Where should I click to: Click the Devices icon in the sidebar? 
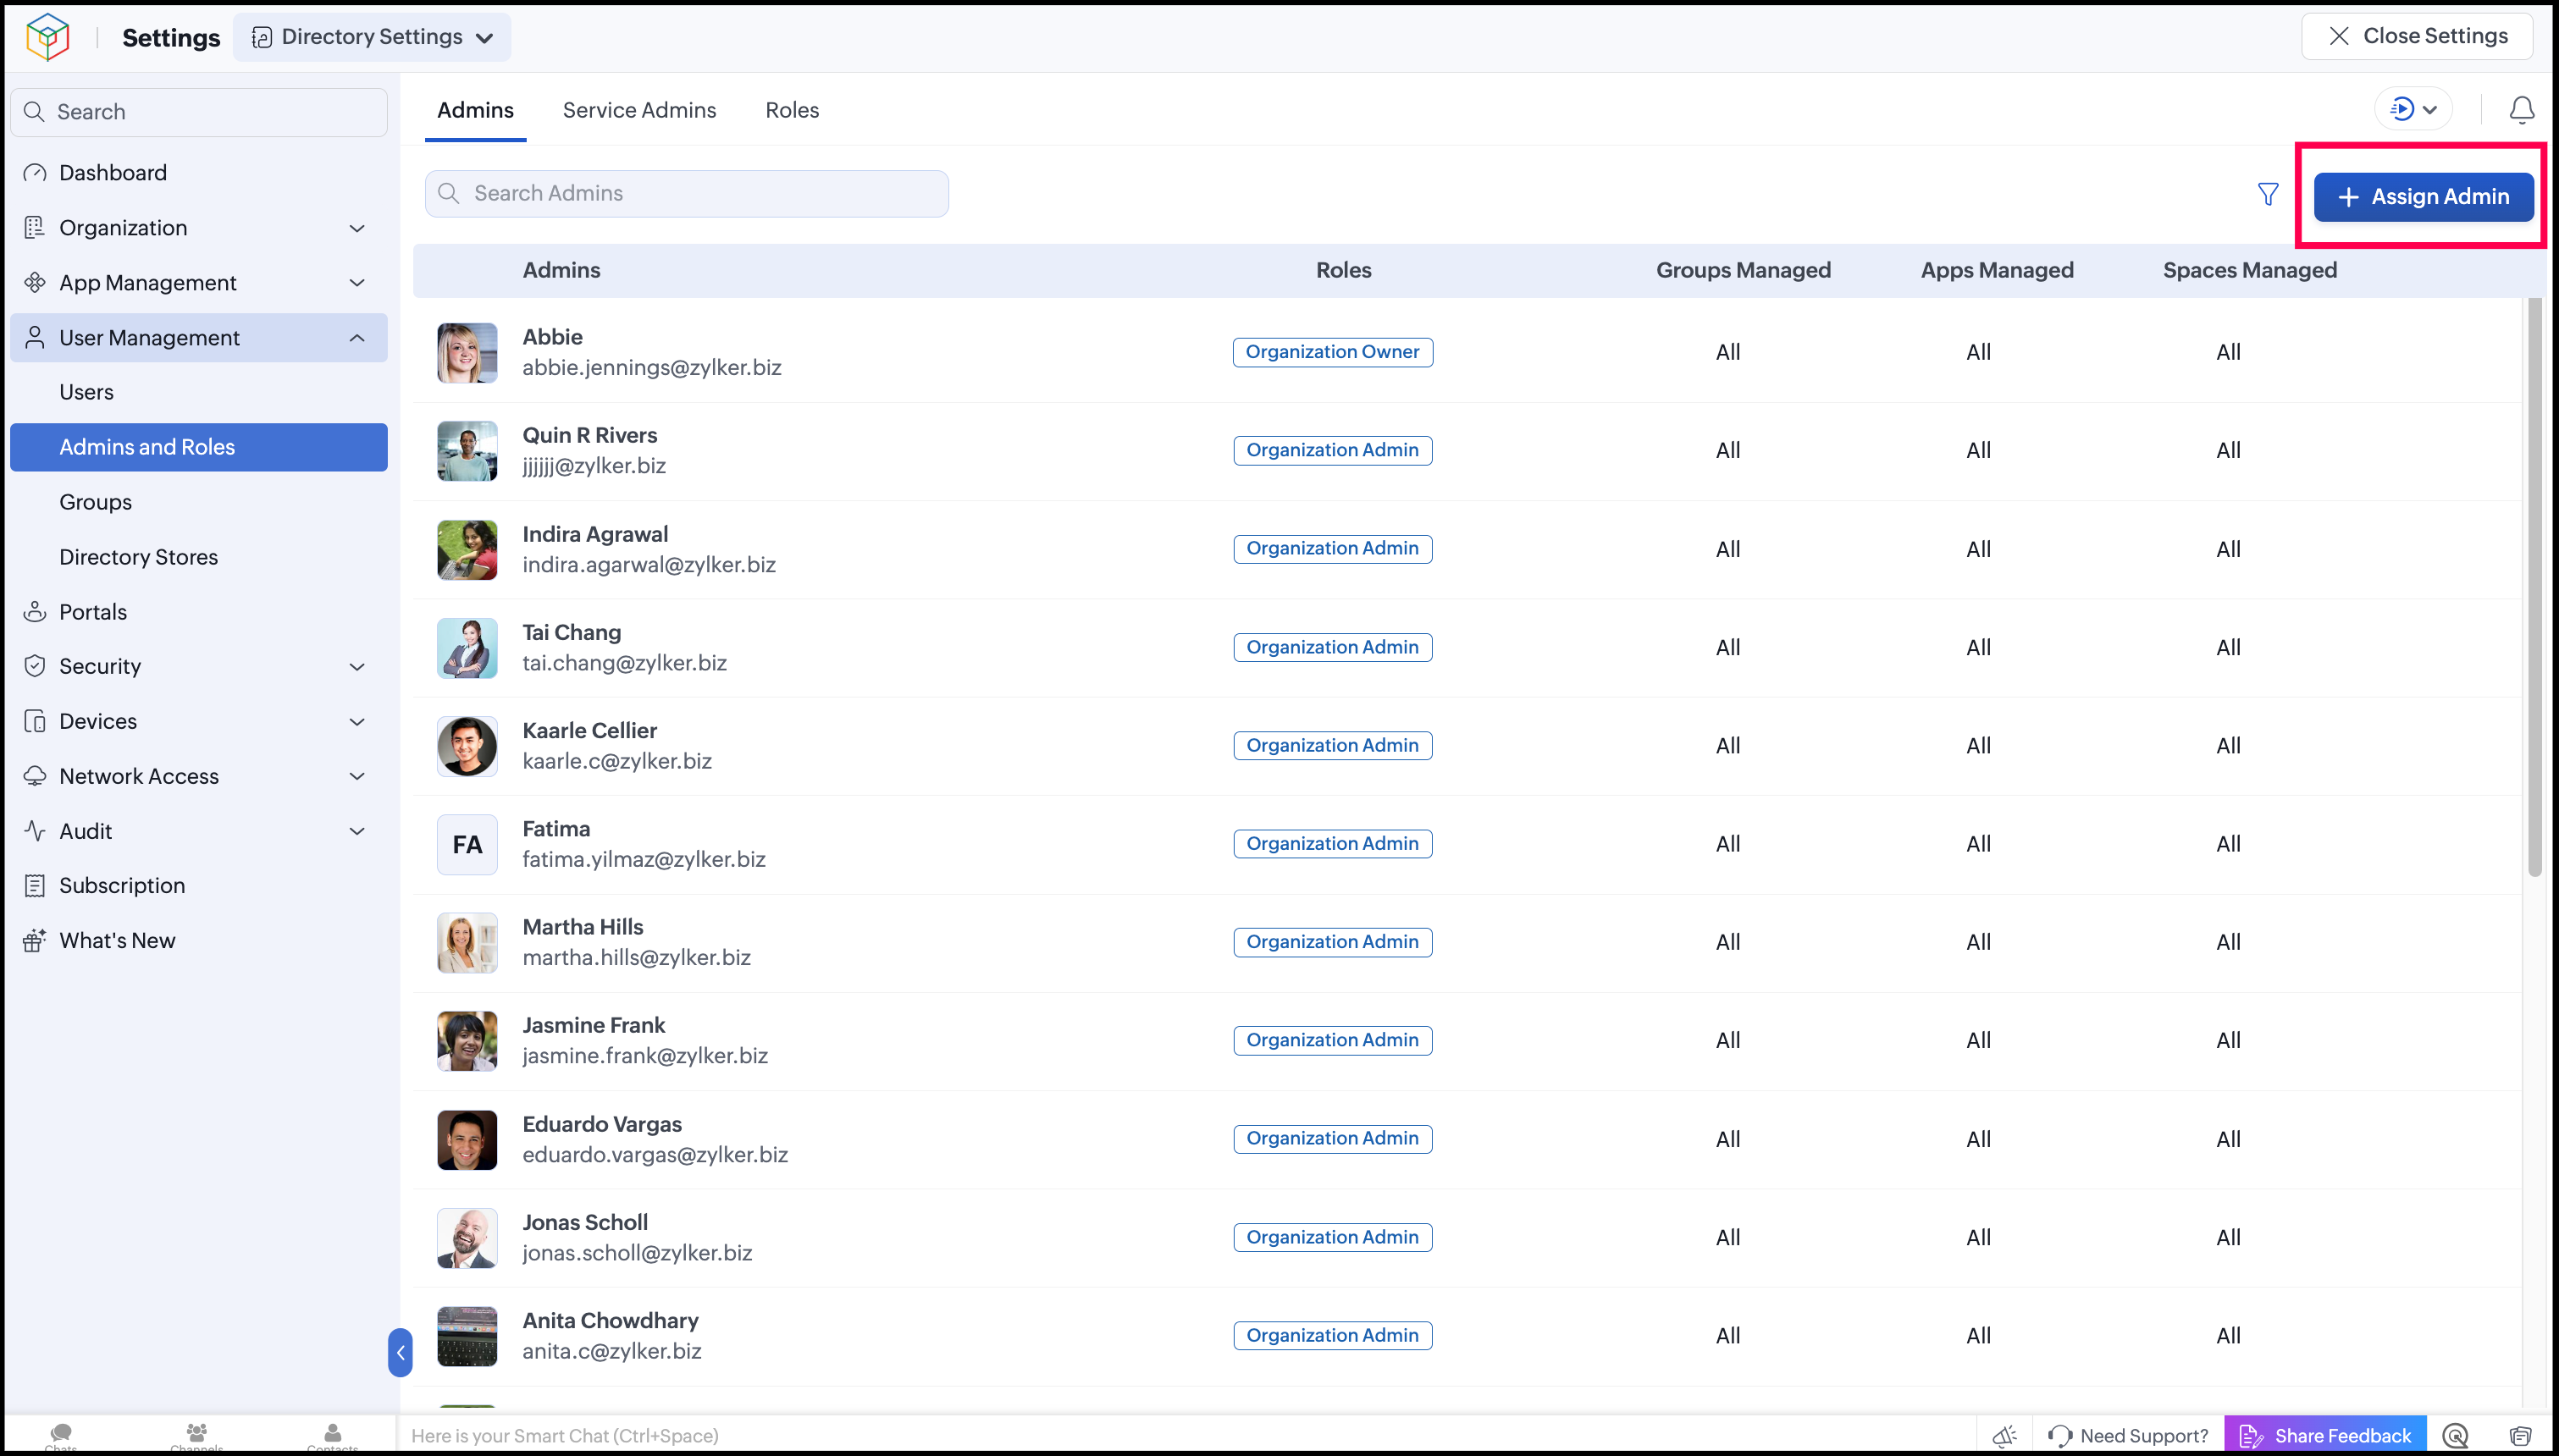click(x=35, y=721)
